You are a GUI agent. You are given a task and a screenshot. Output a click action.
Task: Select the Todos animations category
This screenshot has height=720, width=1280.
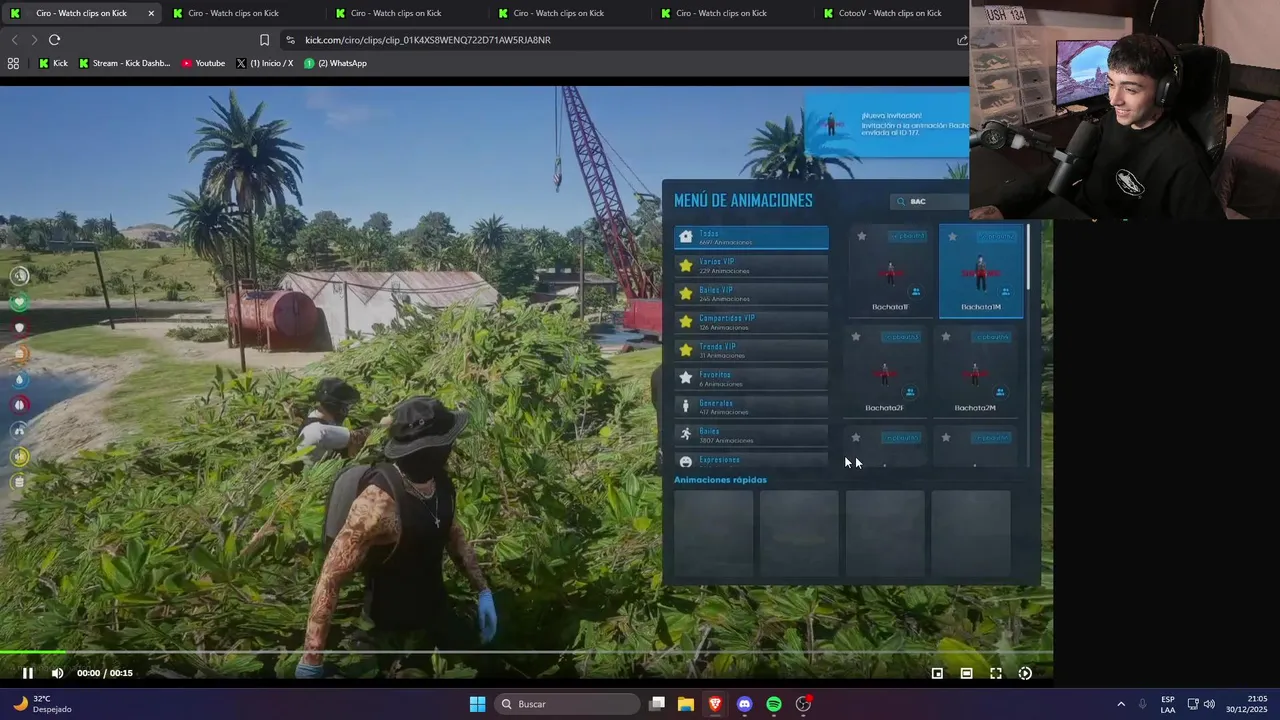point(751,237)
